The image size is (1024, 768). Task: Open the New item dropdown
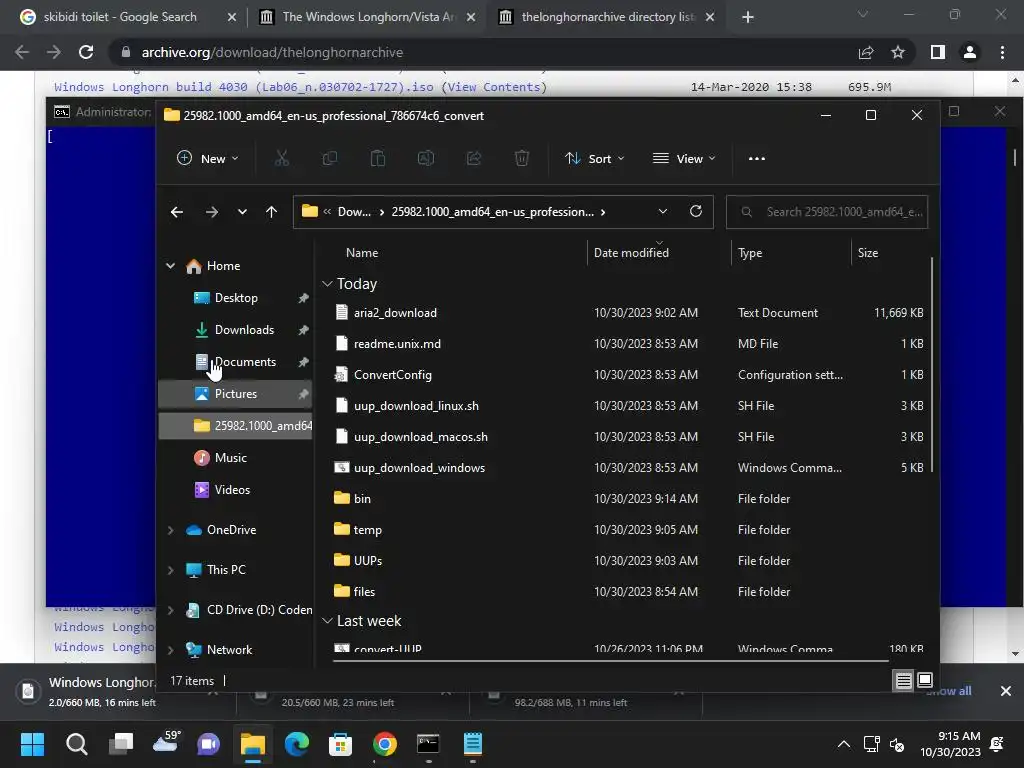click(x=208, y=158)
